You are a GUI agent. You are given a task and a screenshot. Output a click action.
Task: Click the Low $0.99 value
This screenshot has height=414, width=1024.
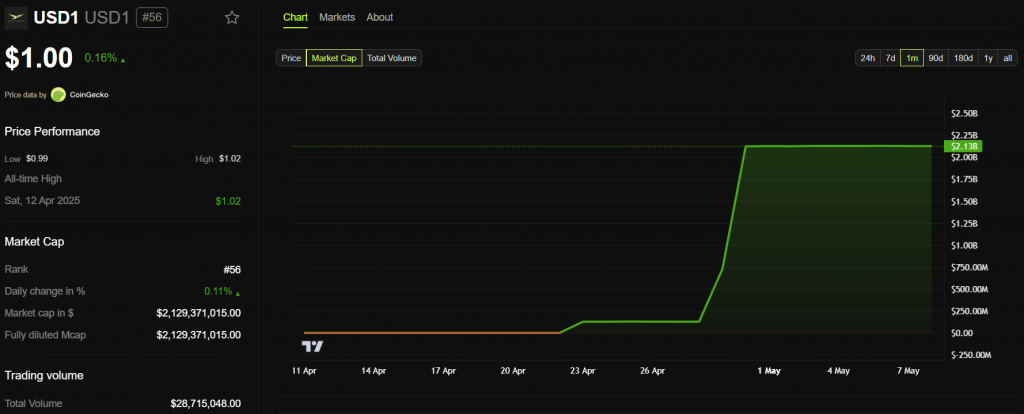click(39, 159)
